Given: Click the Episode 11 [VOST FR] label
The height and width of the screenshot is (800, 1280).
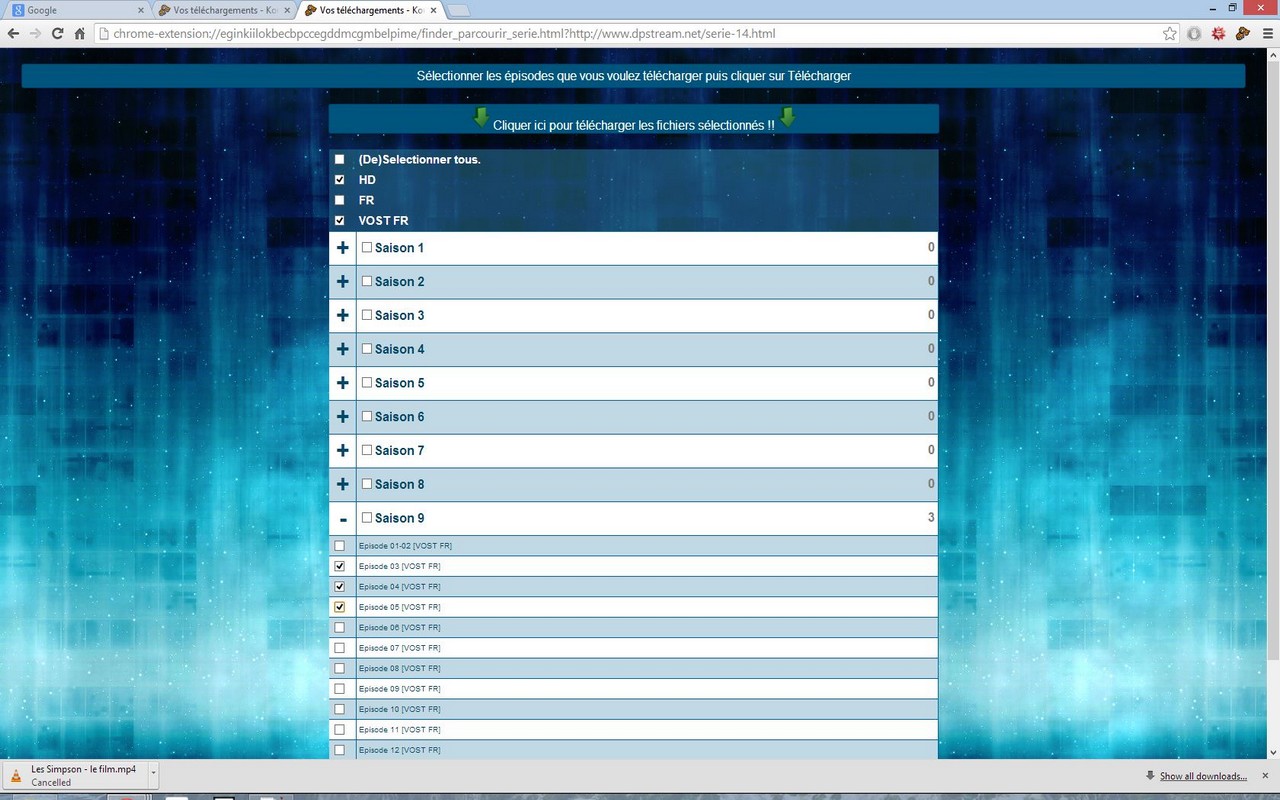Looking at the screenshot, I should (x=400, y=730).
